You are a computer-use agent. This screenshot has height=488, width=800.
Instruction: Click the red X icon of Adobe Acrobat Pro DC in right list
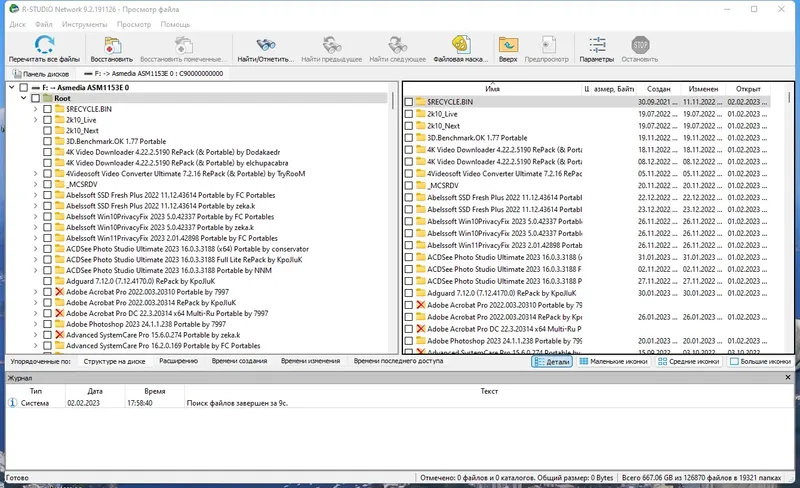click(x=420, y=329)
